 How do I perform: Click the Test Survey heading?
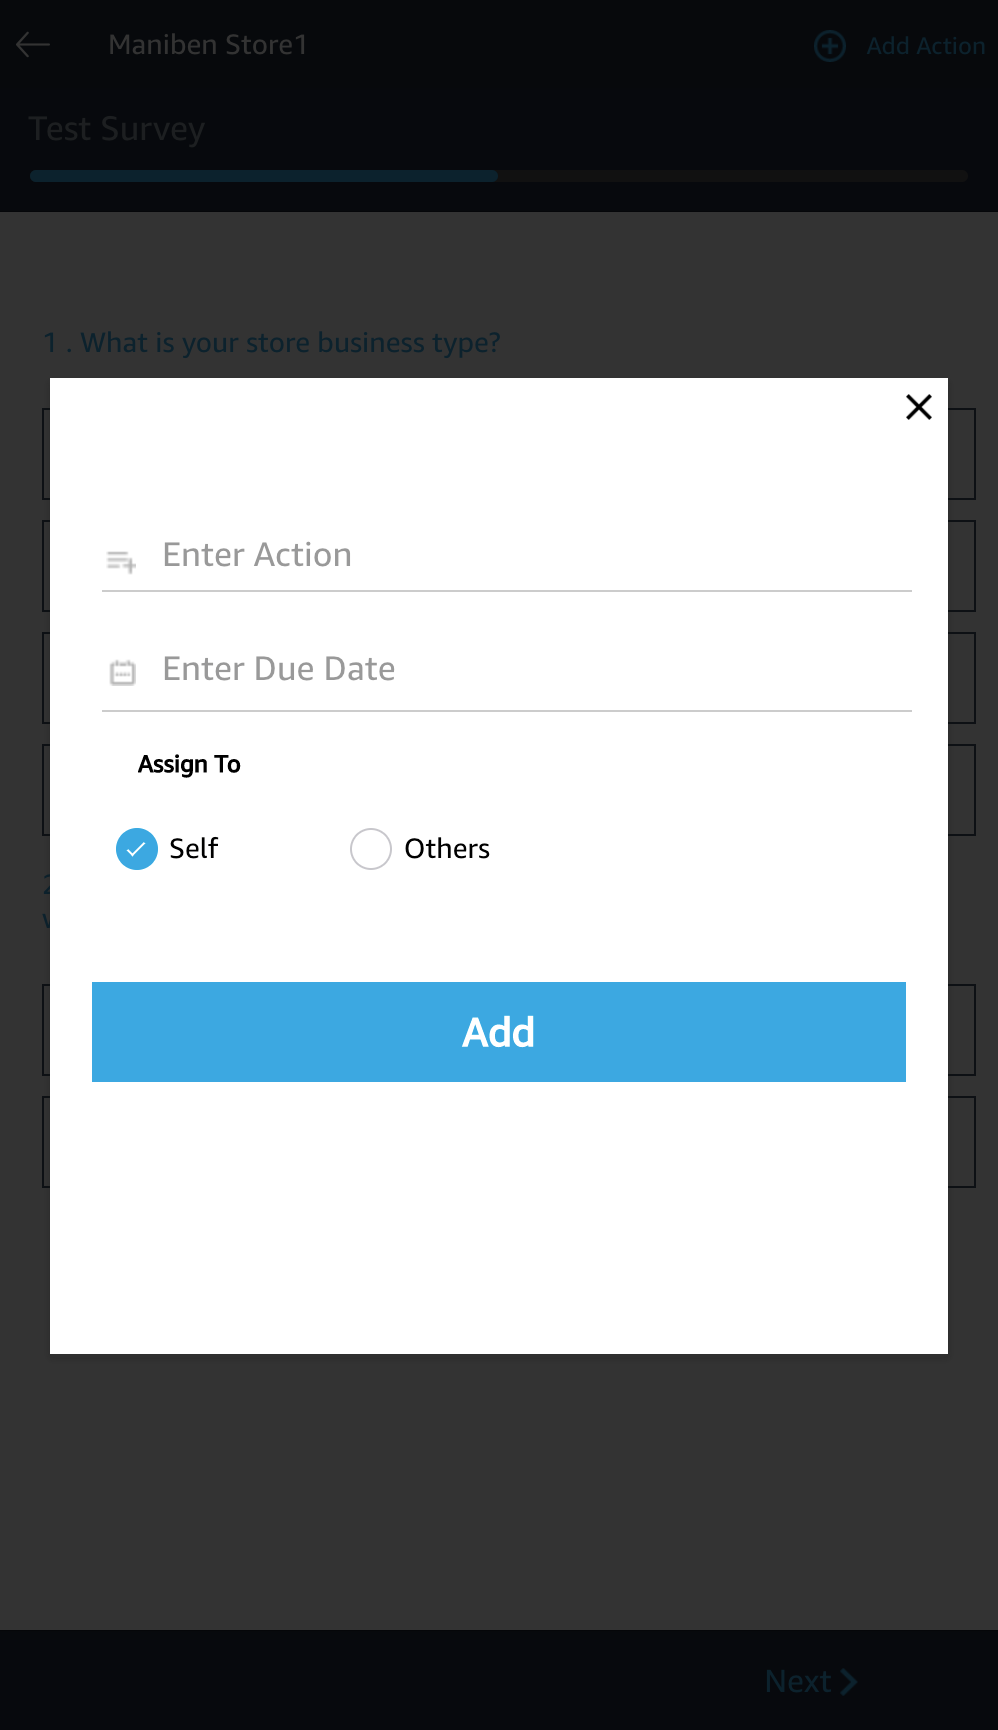click(x=117, y=129)
